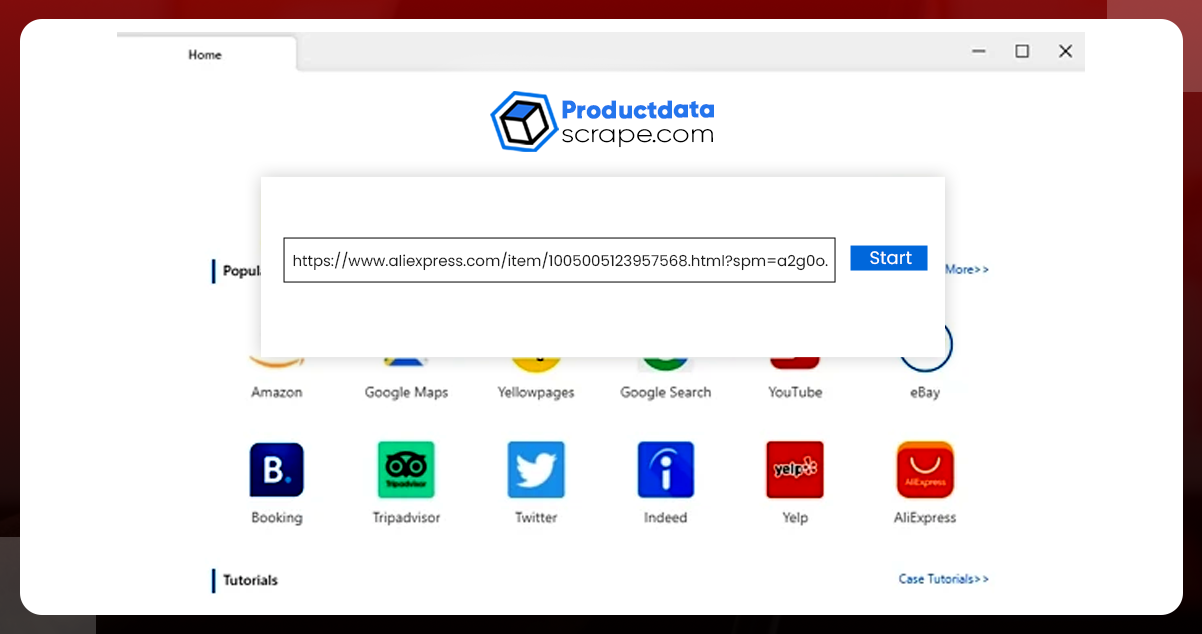Open the Case Tutorials>> link
The height and width of the screenshot is (634, 1202).
coord(943,579)
